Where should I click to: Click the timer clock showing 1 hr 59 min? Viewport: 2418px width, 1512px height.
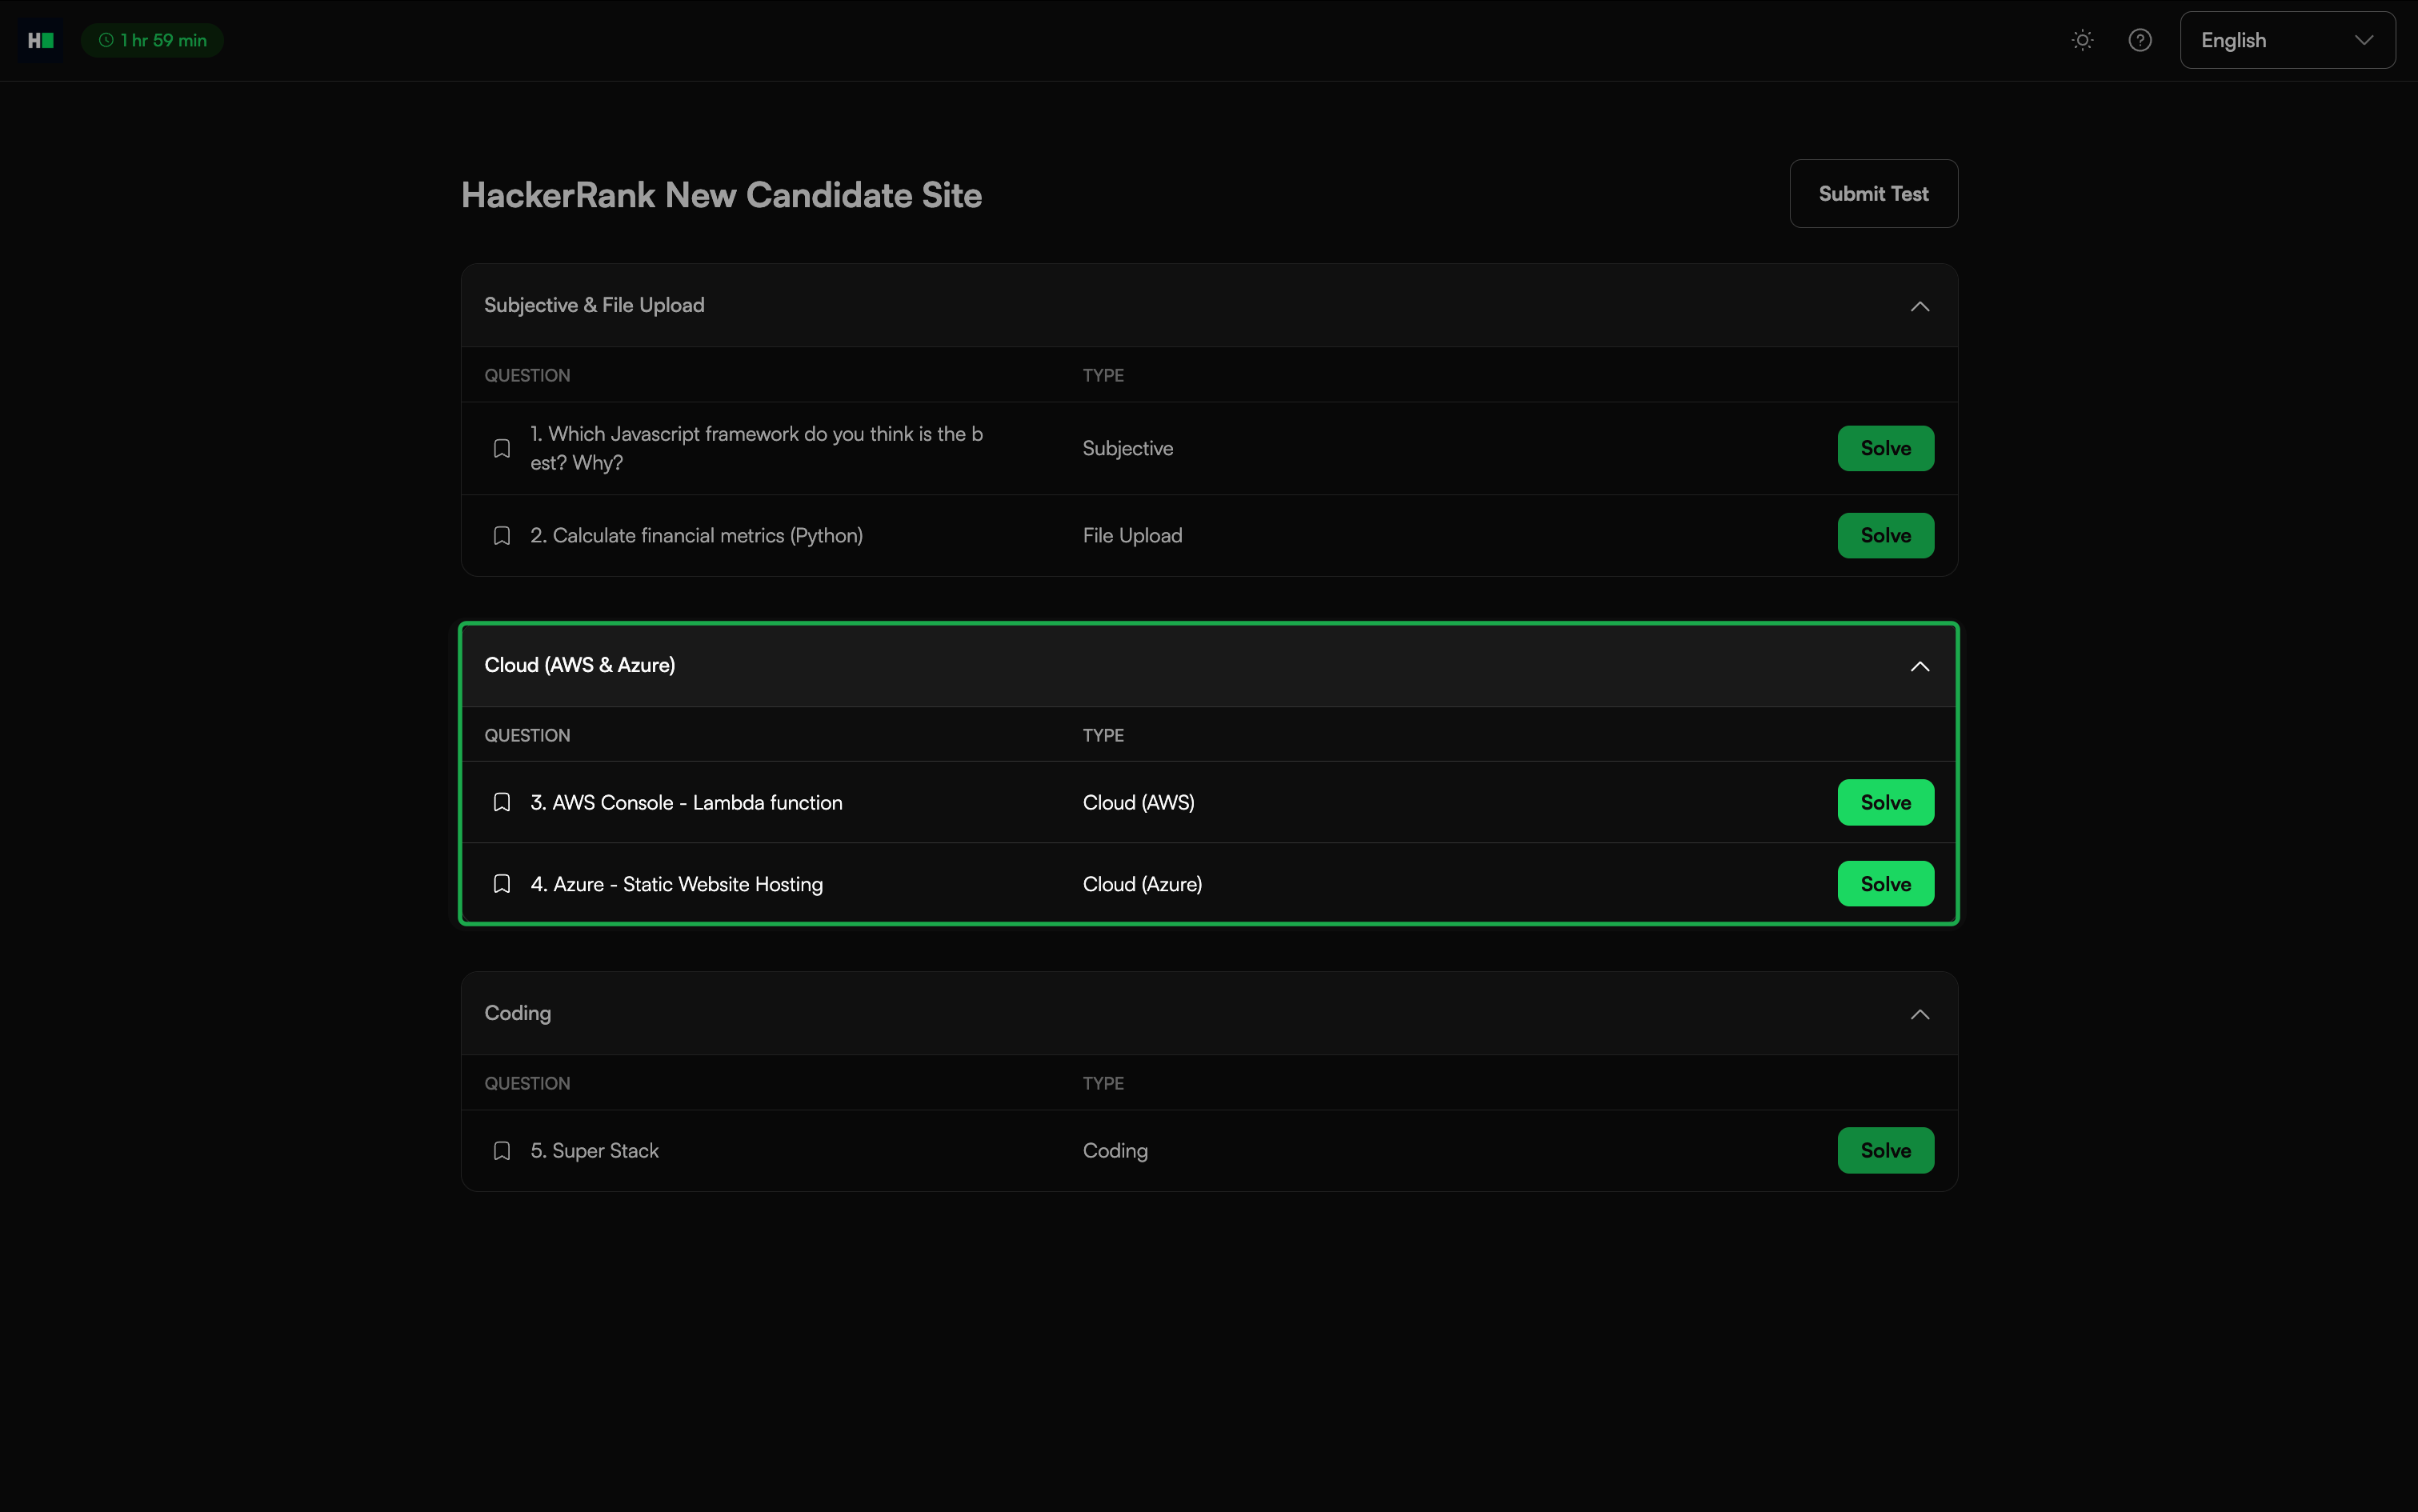pos(152,41)
